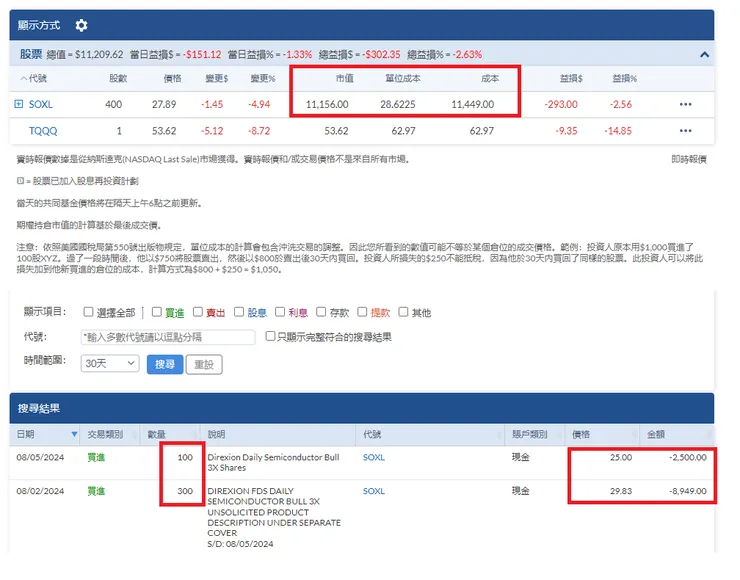The height and width of the screenshot is (580, 740).
Task: Select Direxion Daily Semiconductor Bull description
Action: coord(273,462)
